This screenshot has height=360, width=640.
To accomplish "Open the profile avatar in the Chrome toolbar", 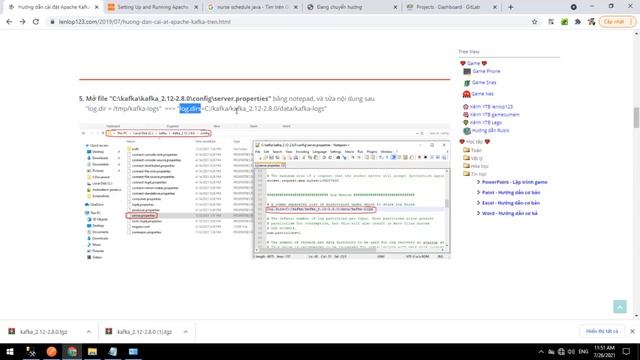I will point(591,22).
